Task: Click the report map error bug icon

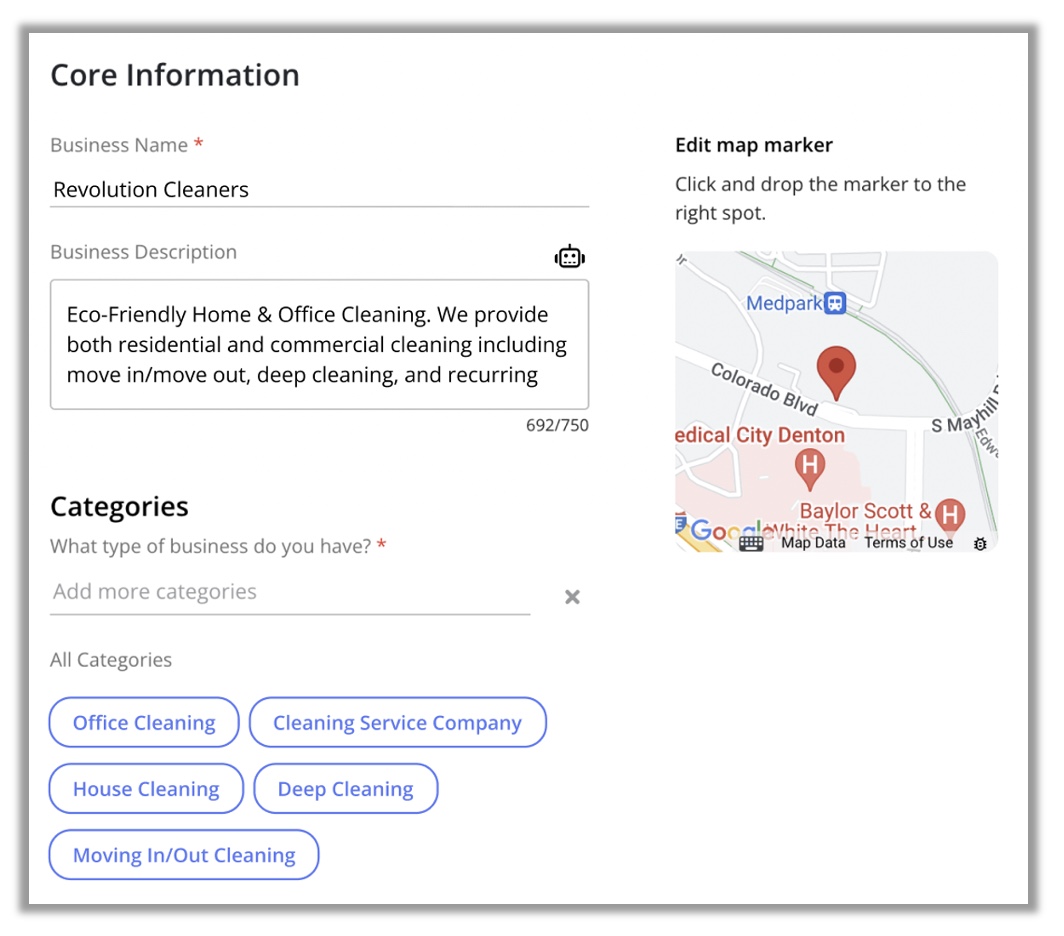Action: 980,543
